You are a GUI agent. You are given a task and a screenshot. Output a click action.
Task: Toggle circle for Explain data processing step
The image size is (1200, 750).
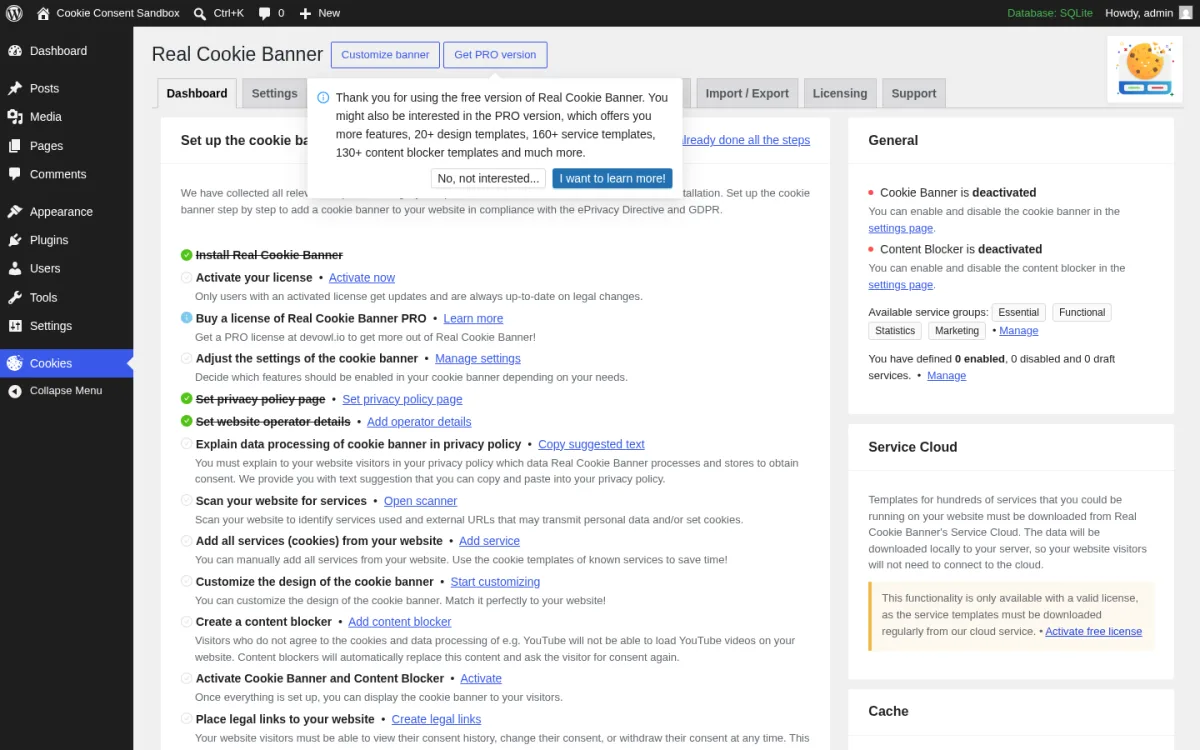186,444
